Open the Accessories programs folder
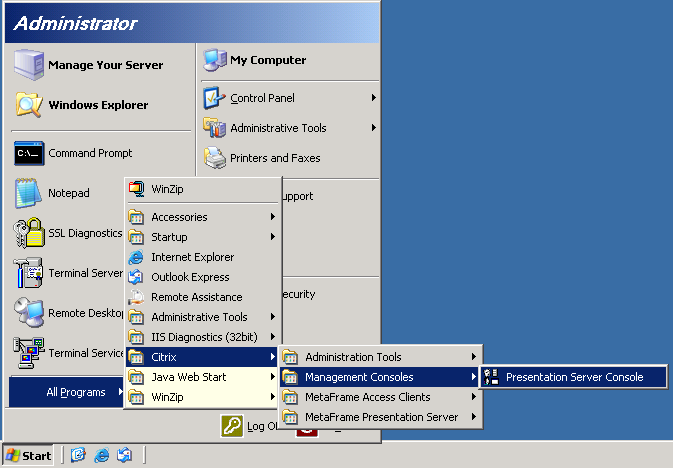This screenshot has width=673, height=468. (x=201, y=217)
